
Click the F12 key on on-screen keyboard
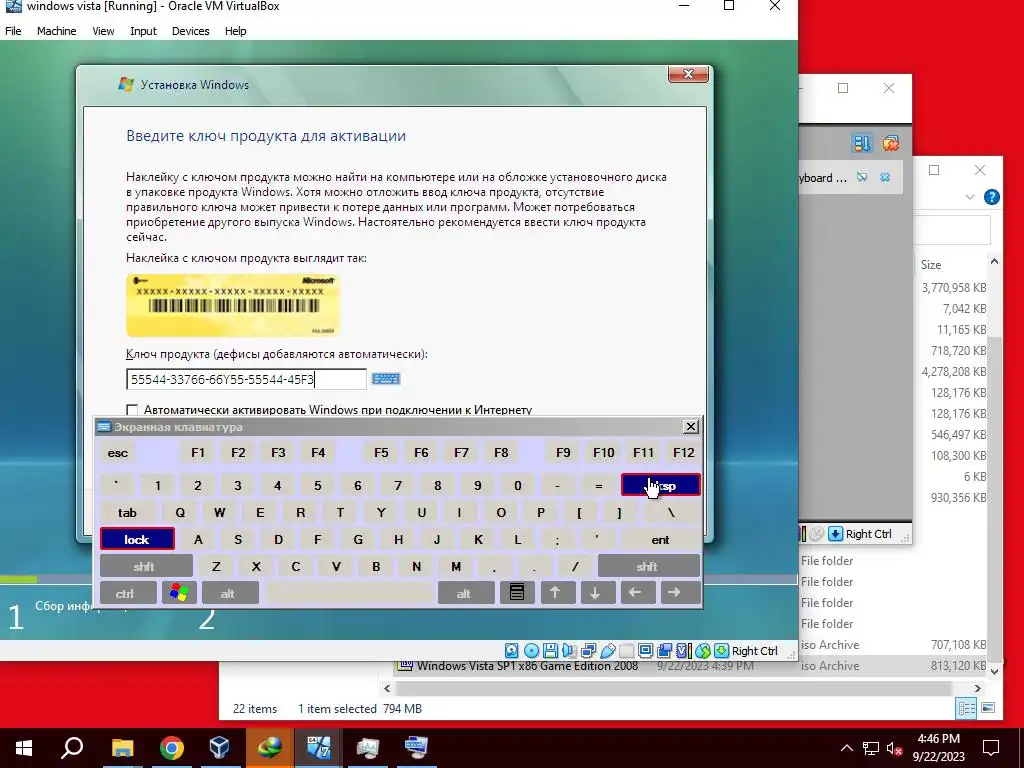[684, 453]
